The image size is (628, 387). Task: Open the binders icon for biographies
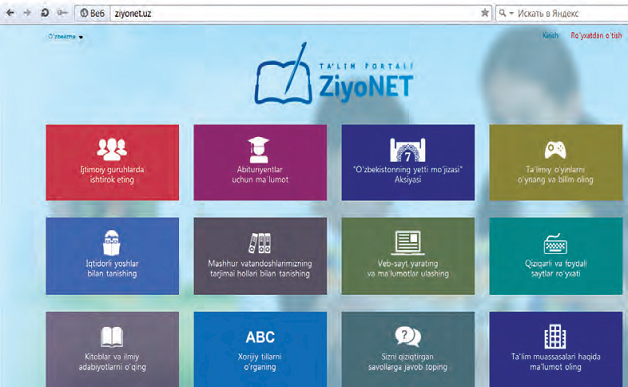point(260,243)
